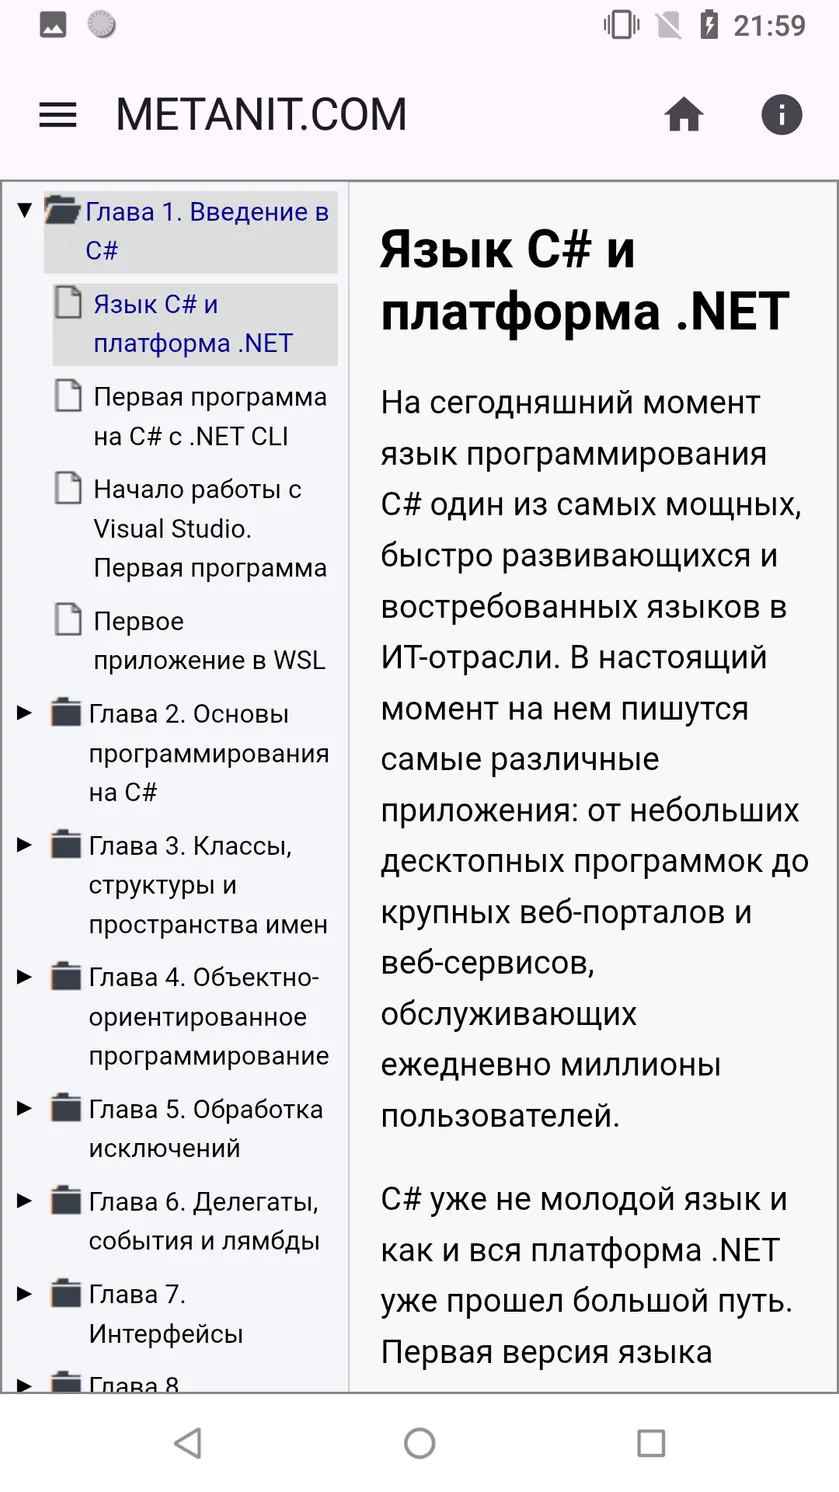Tap the home icon in header
Screen dimensions: 839x1492
(x=684, y=115)
